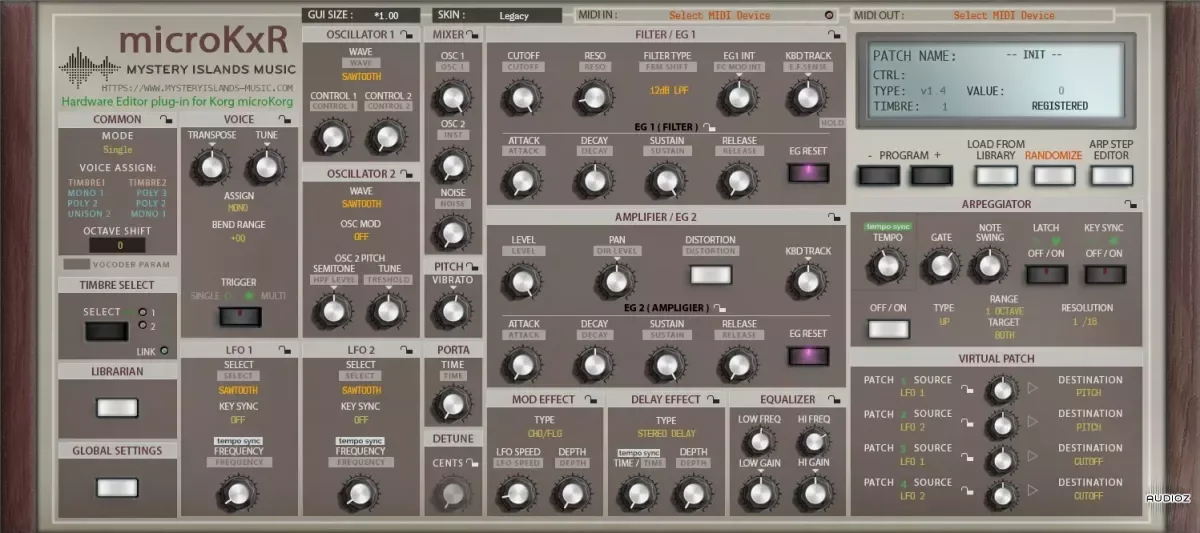Click the Mystery Islands Music waveform logo

88,68
